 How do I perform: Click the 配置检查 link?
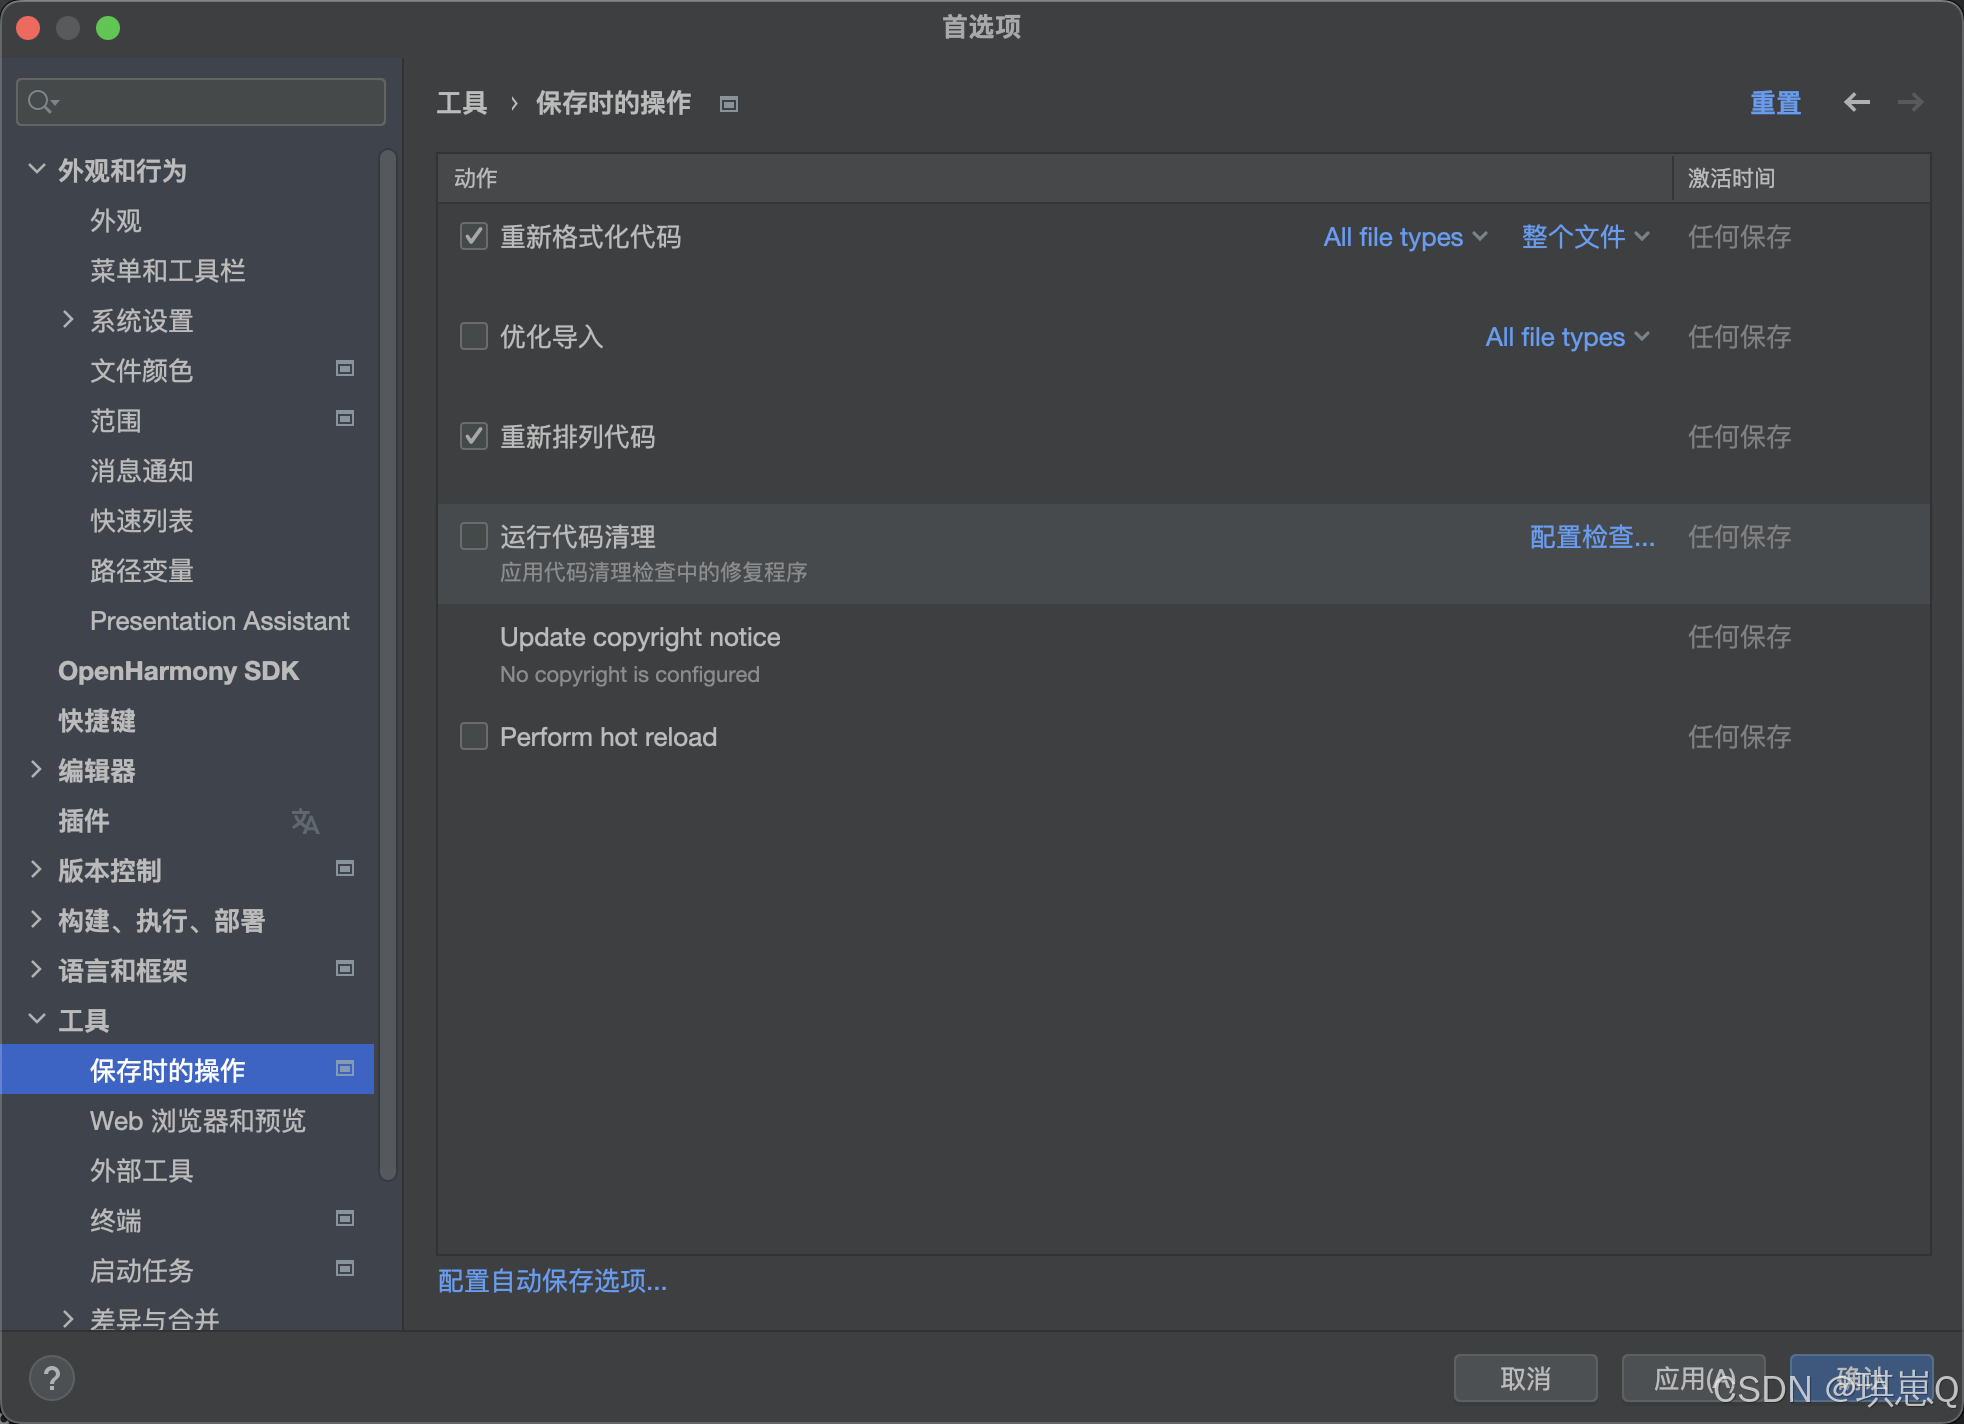pyautogui.click(x=1591, y=537)
